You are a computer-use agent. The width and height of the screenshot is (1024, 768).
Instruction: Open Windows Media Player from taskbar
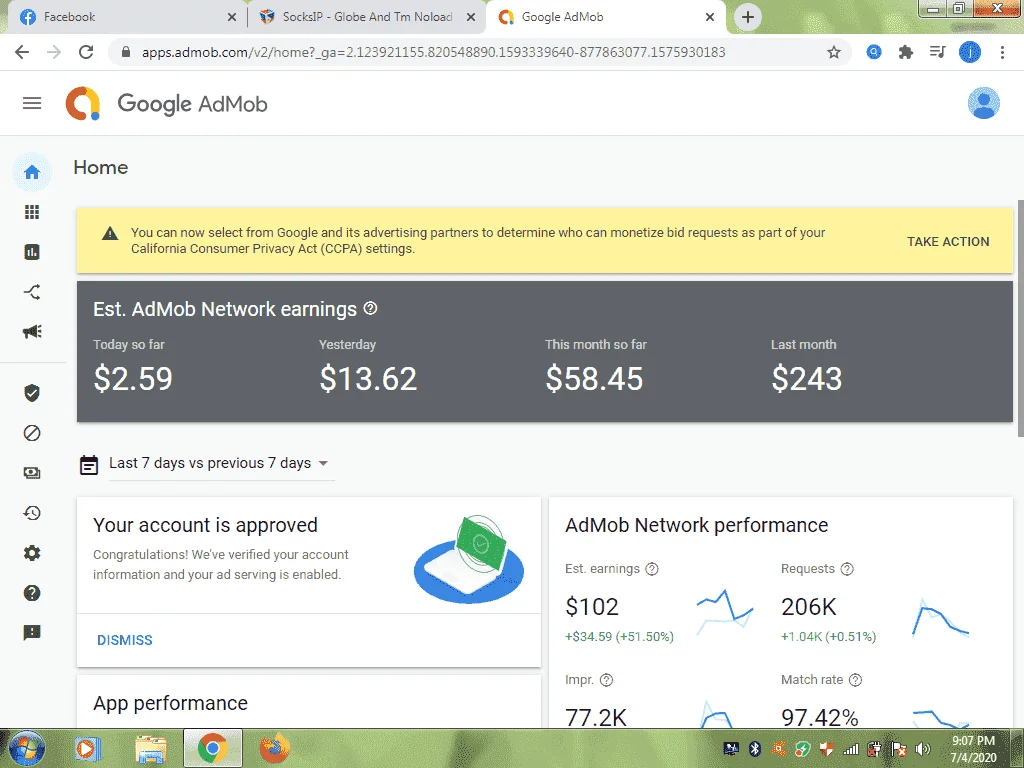click(x=88, y=748)
